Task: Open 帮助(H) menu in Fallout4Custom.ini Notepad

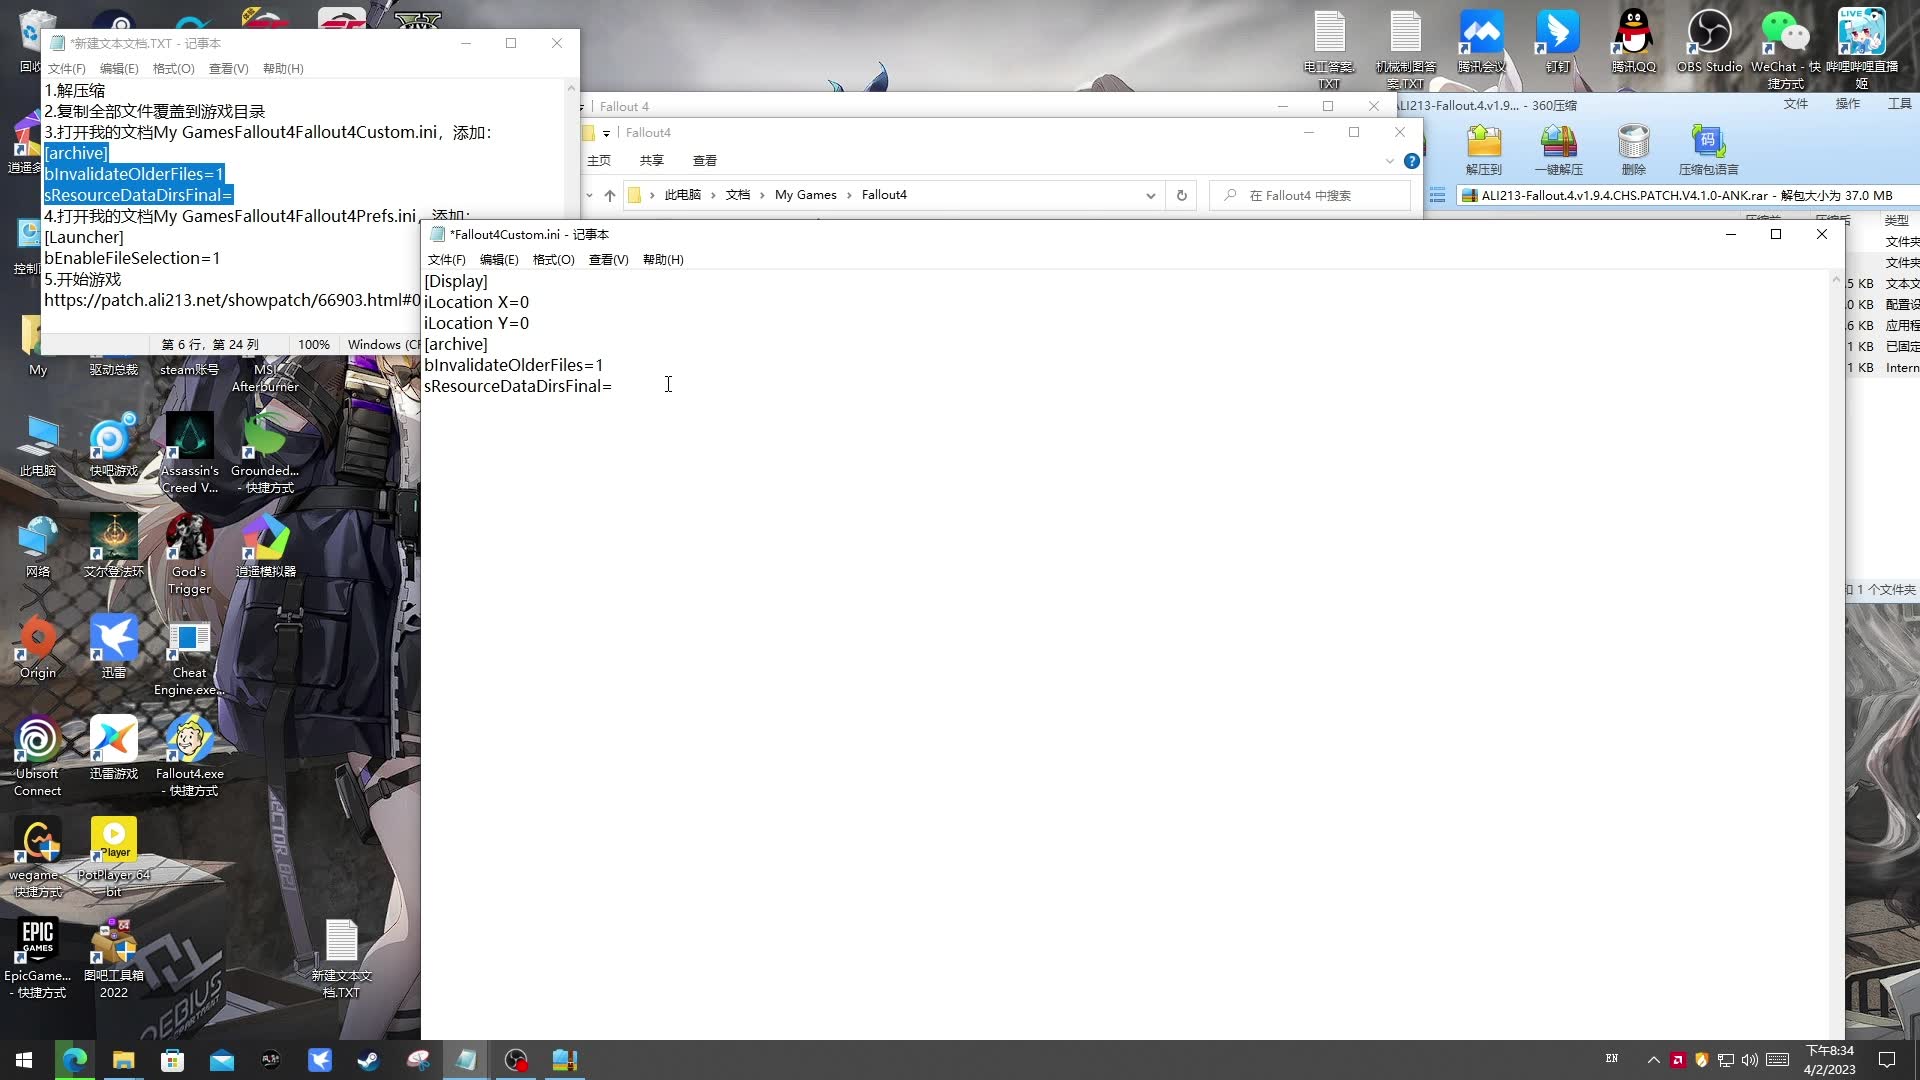Action: tap(663, 259)
